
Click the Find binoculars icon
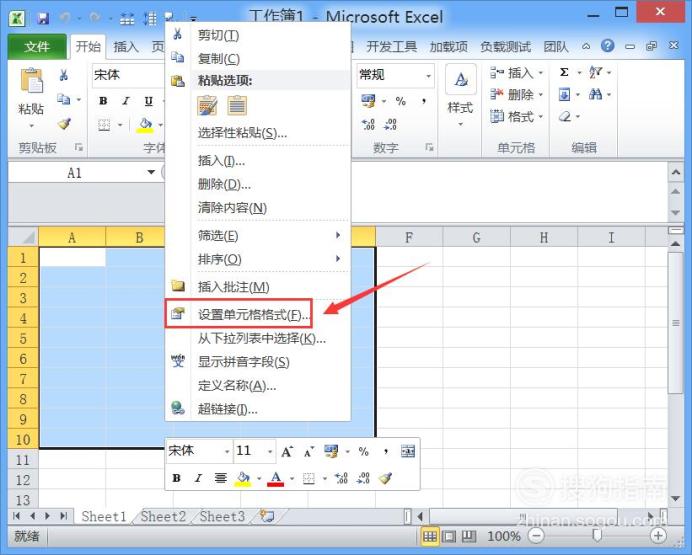pos(595,94)
